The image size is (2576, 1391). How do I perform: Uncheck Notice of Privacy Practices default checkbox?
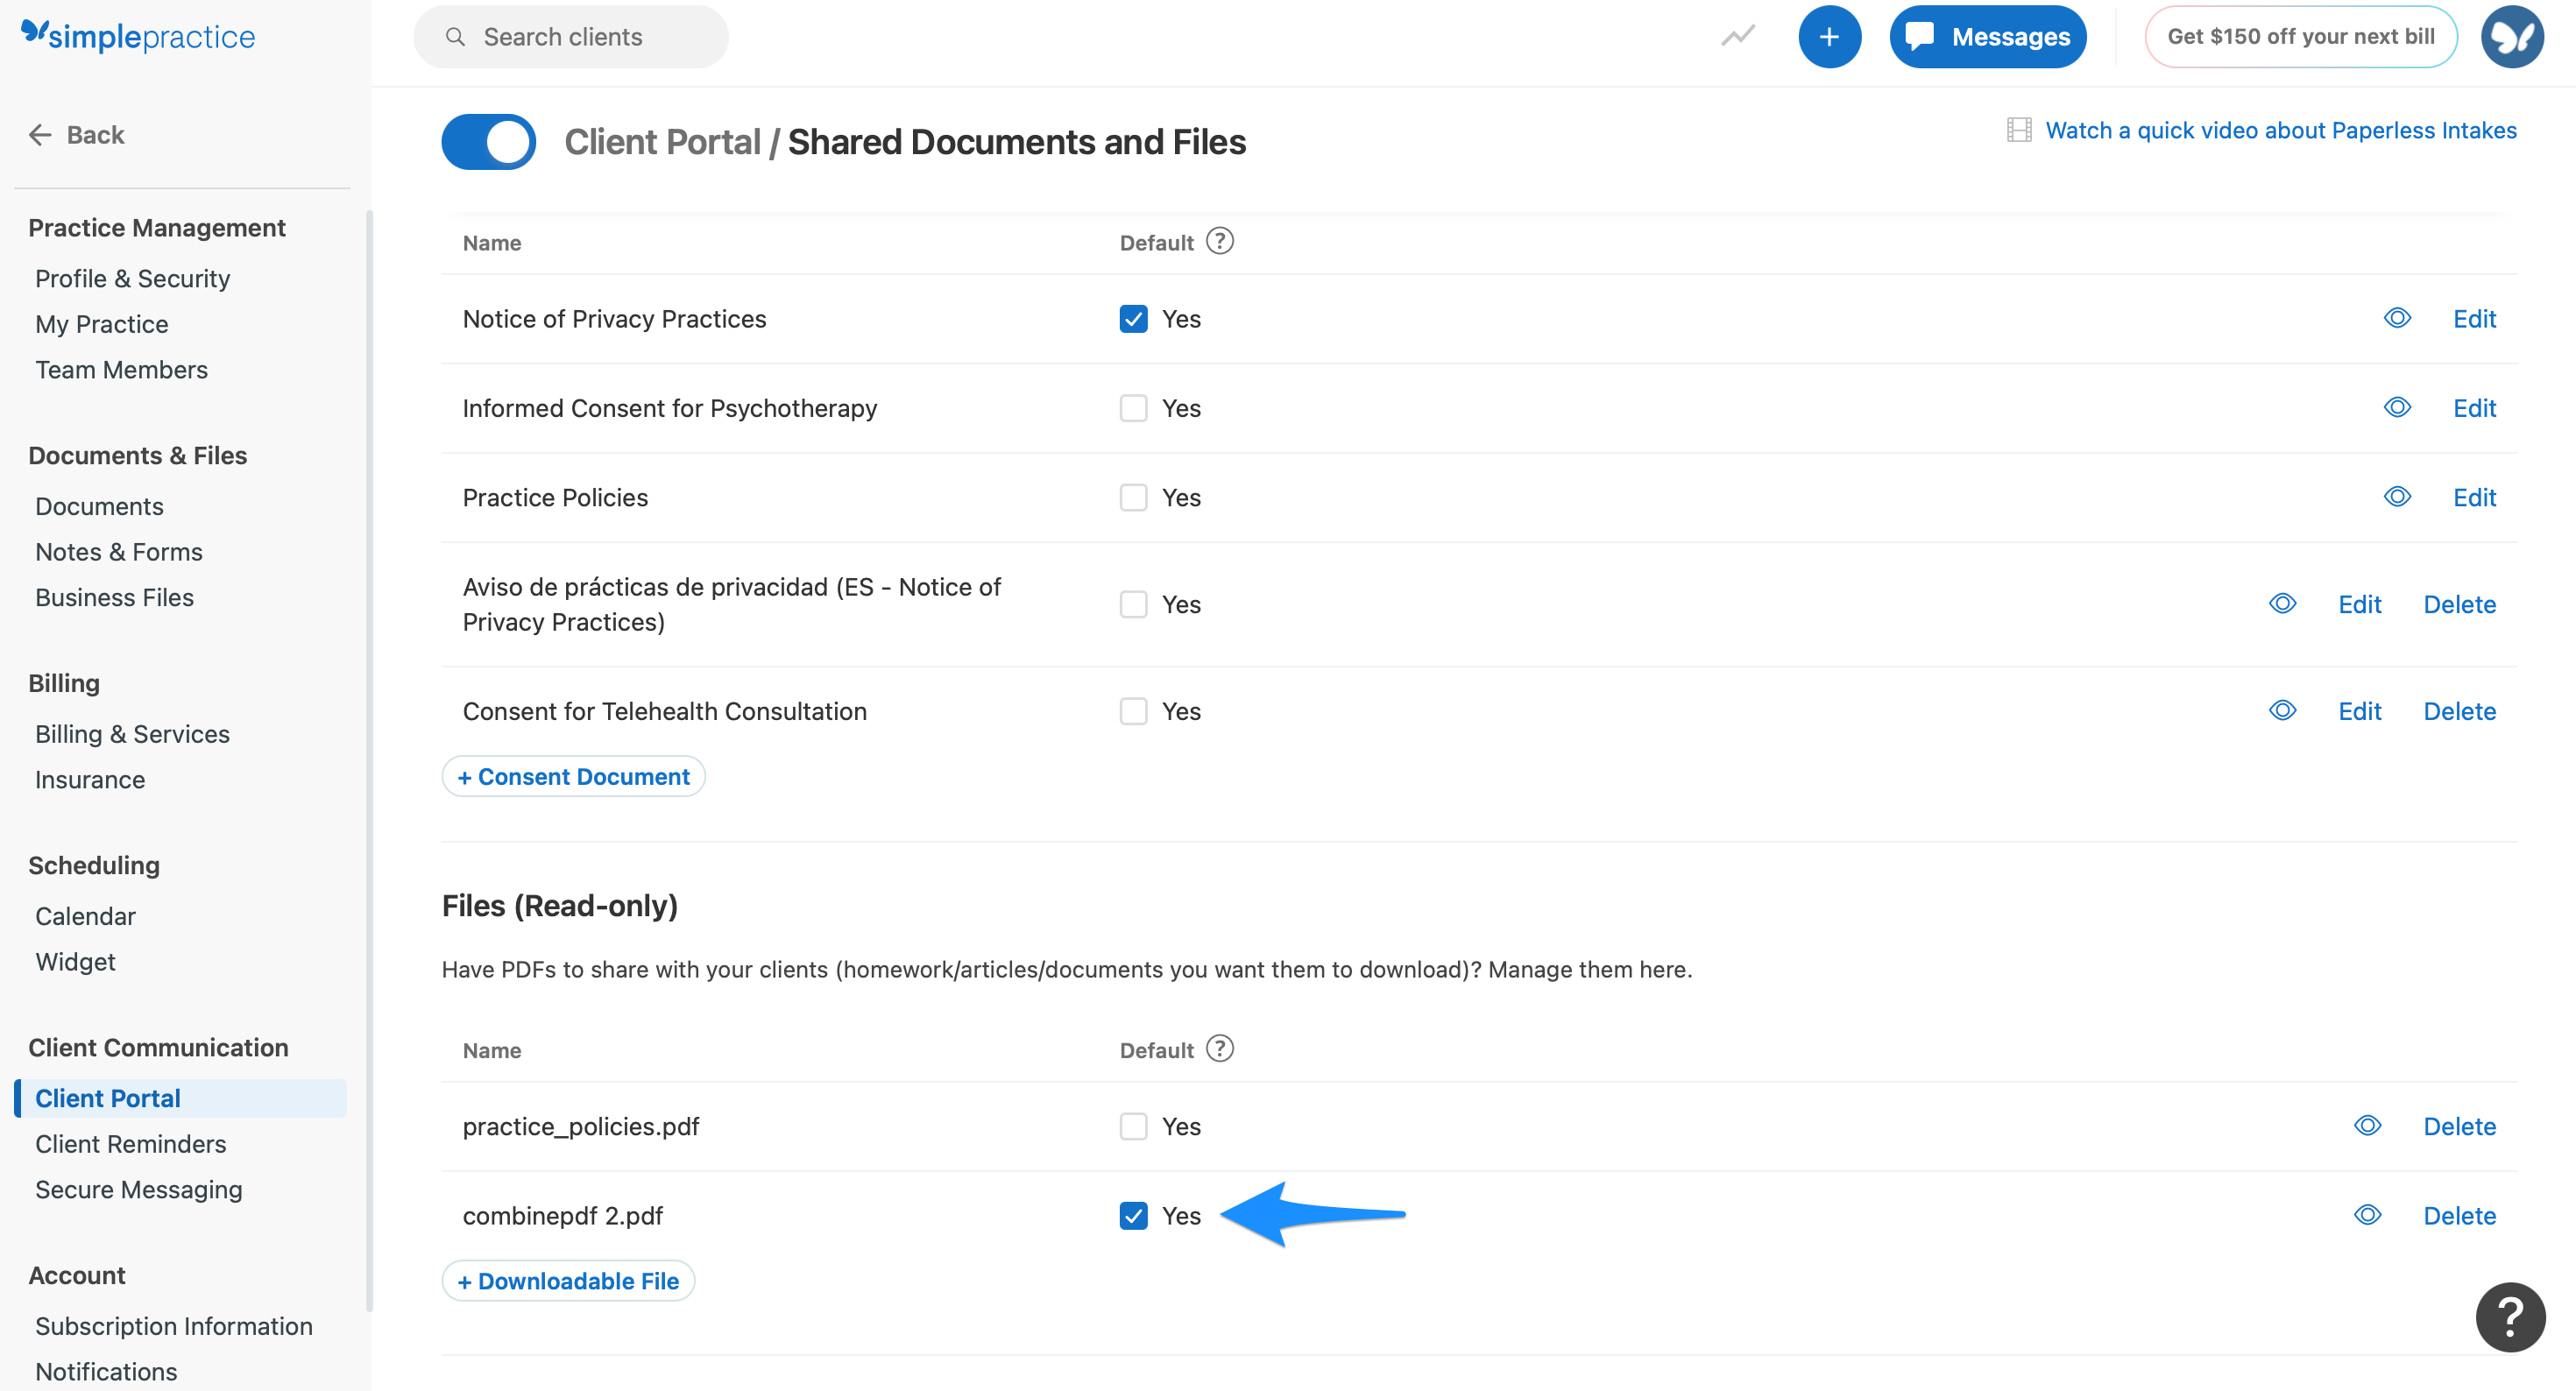(1133, 319)
